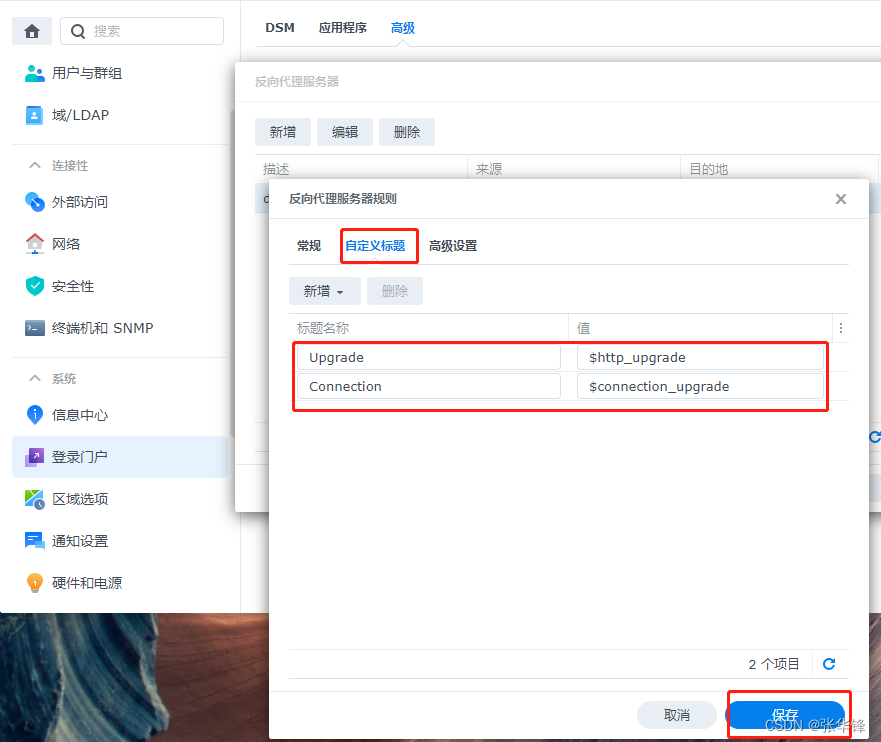Screen dimensions: 881x742
Task: Click 新增 in the reverse proxy window
Action: [x=283, y=132]
